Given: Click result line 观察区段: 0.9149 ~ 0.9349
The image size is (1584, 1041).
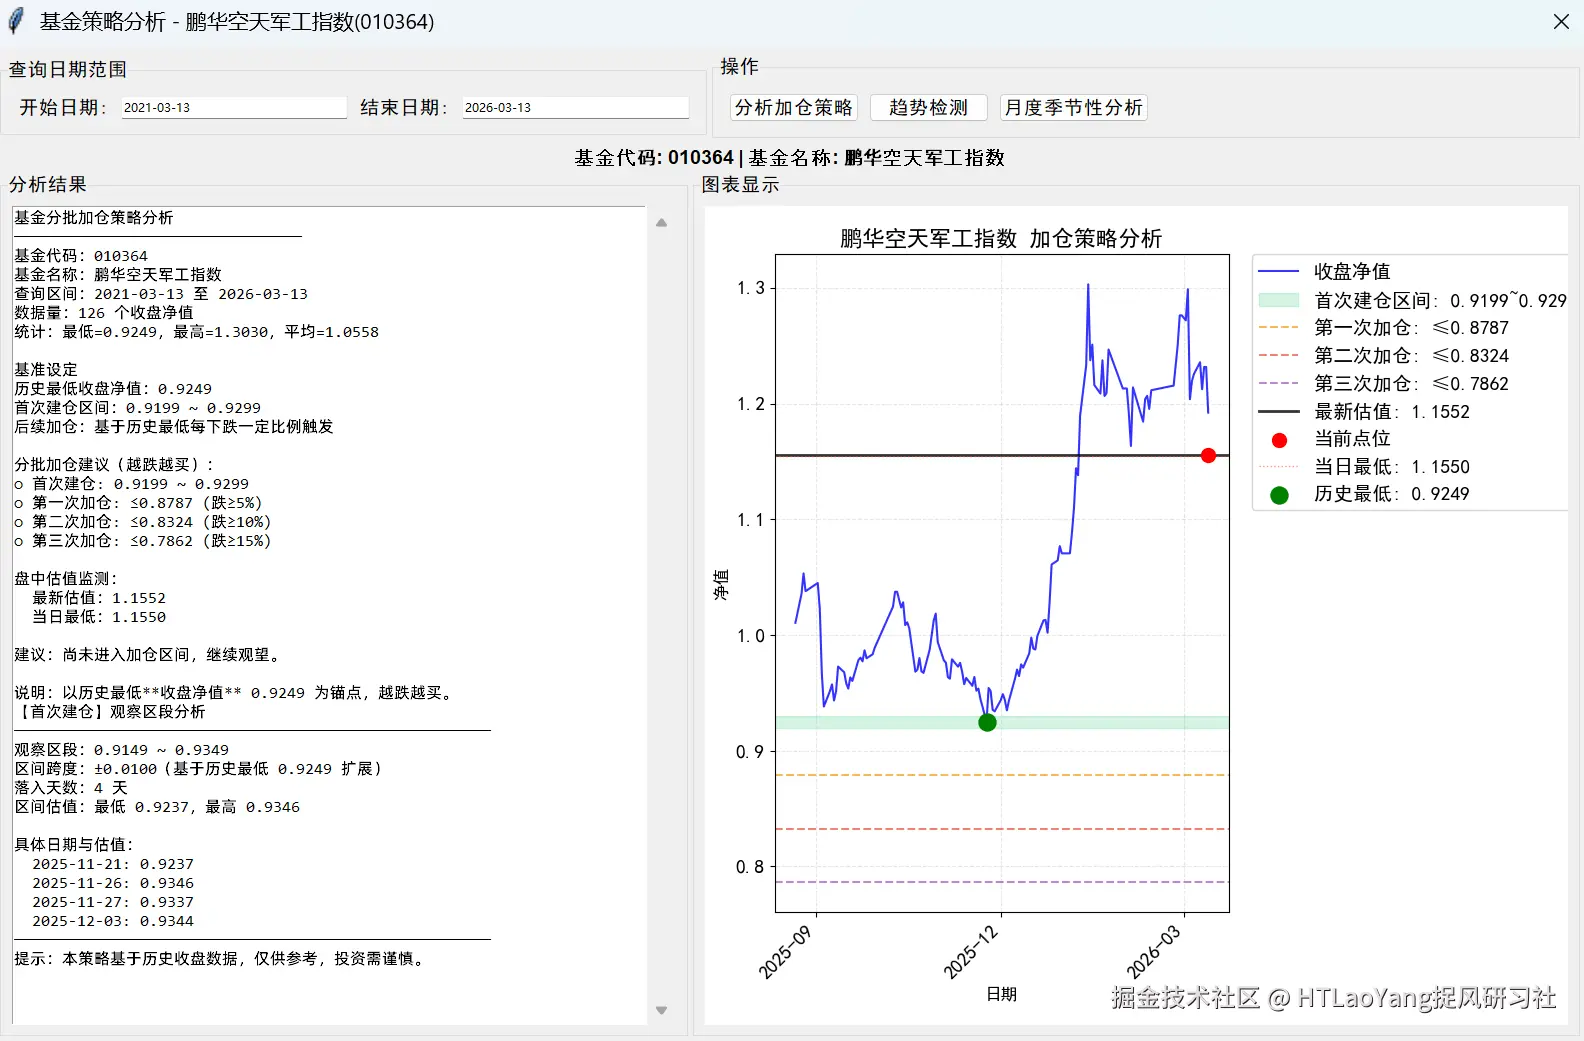Looking at the screenshot, I should pos(121,749).
